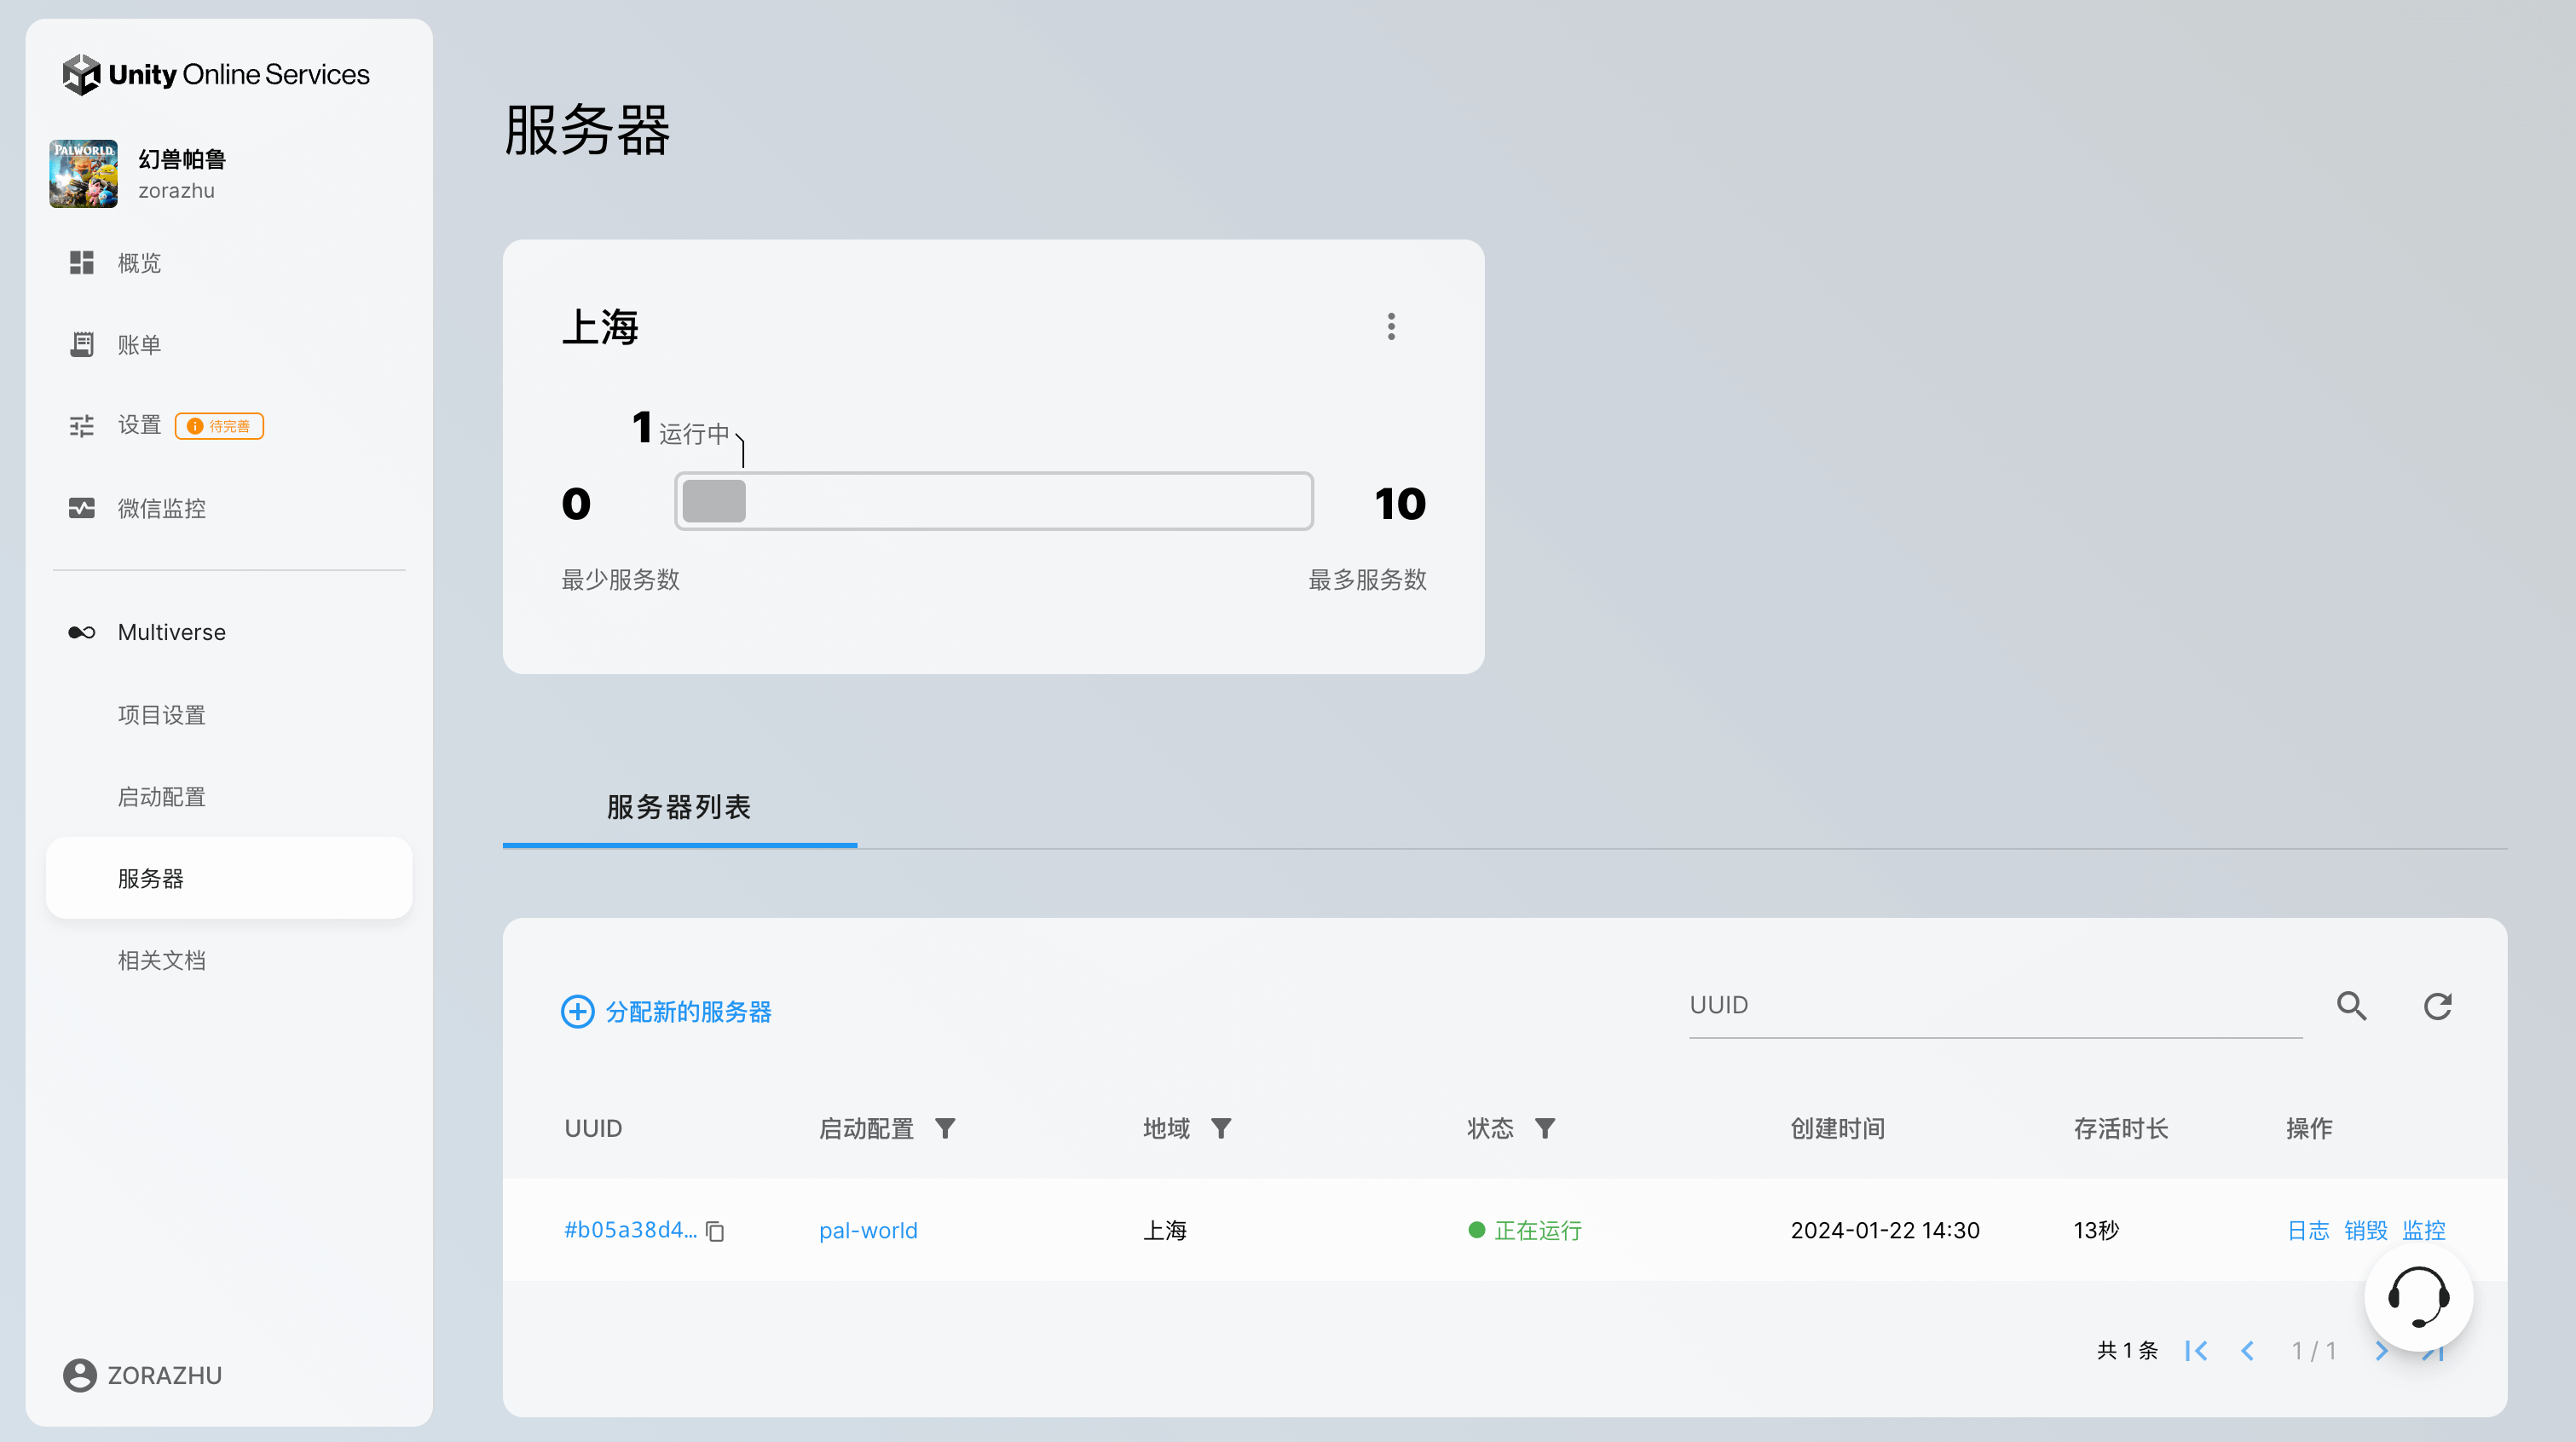
Task: Click the refresh server list icon
Action: click(x=2437, y=1006)
